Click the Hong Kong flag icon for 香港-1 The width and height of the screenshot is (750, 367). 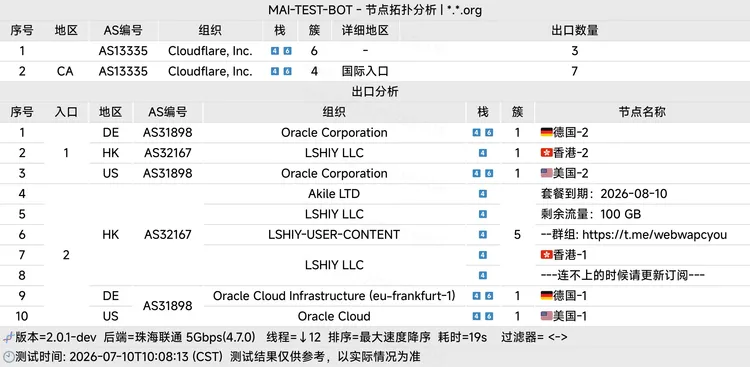pyautogui.click(x=546, y=255)
